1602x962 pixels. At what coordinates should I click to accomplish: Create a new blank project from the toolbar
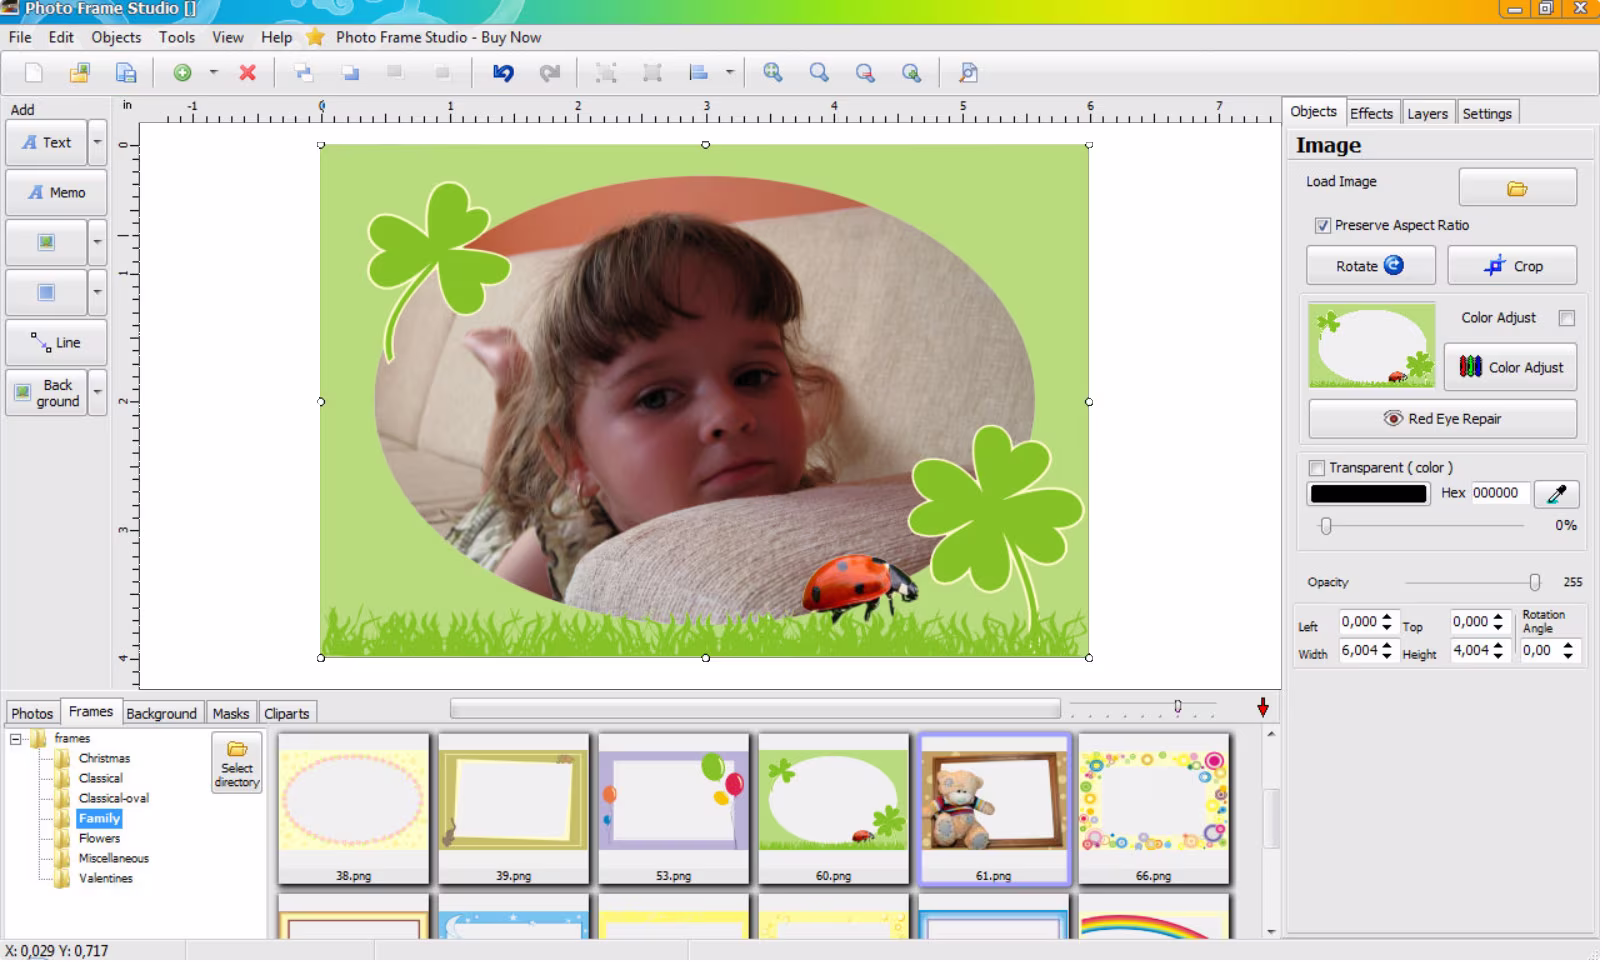tap(34, 73)
